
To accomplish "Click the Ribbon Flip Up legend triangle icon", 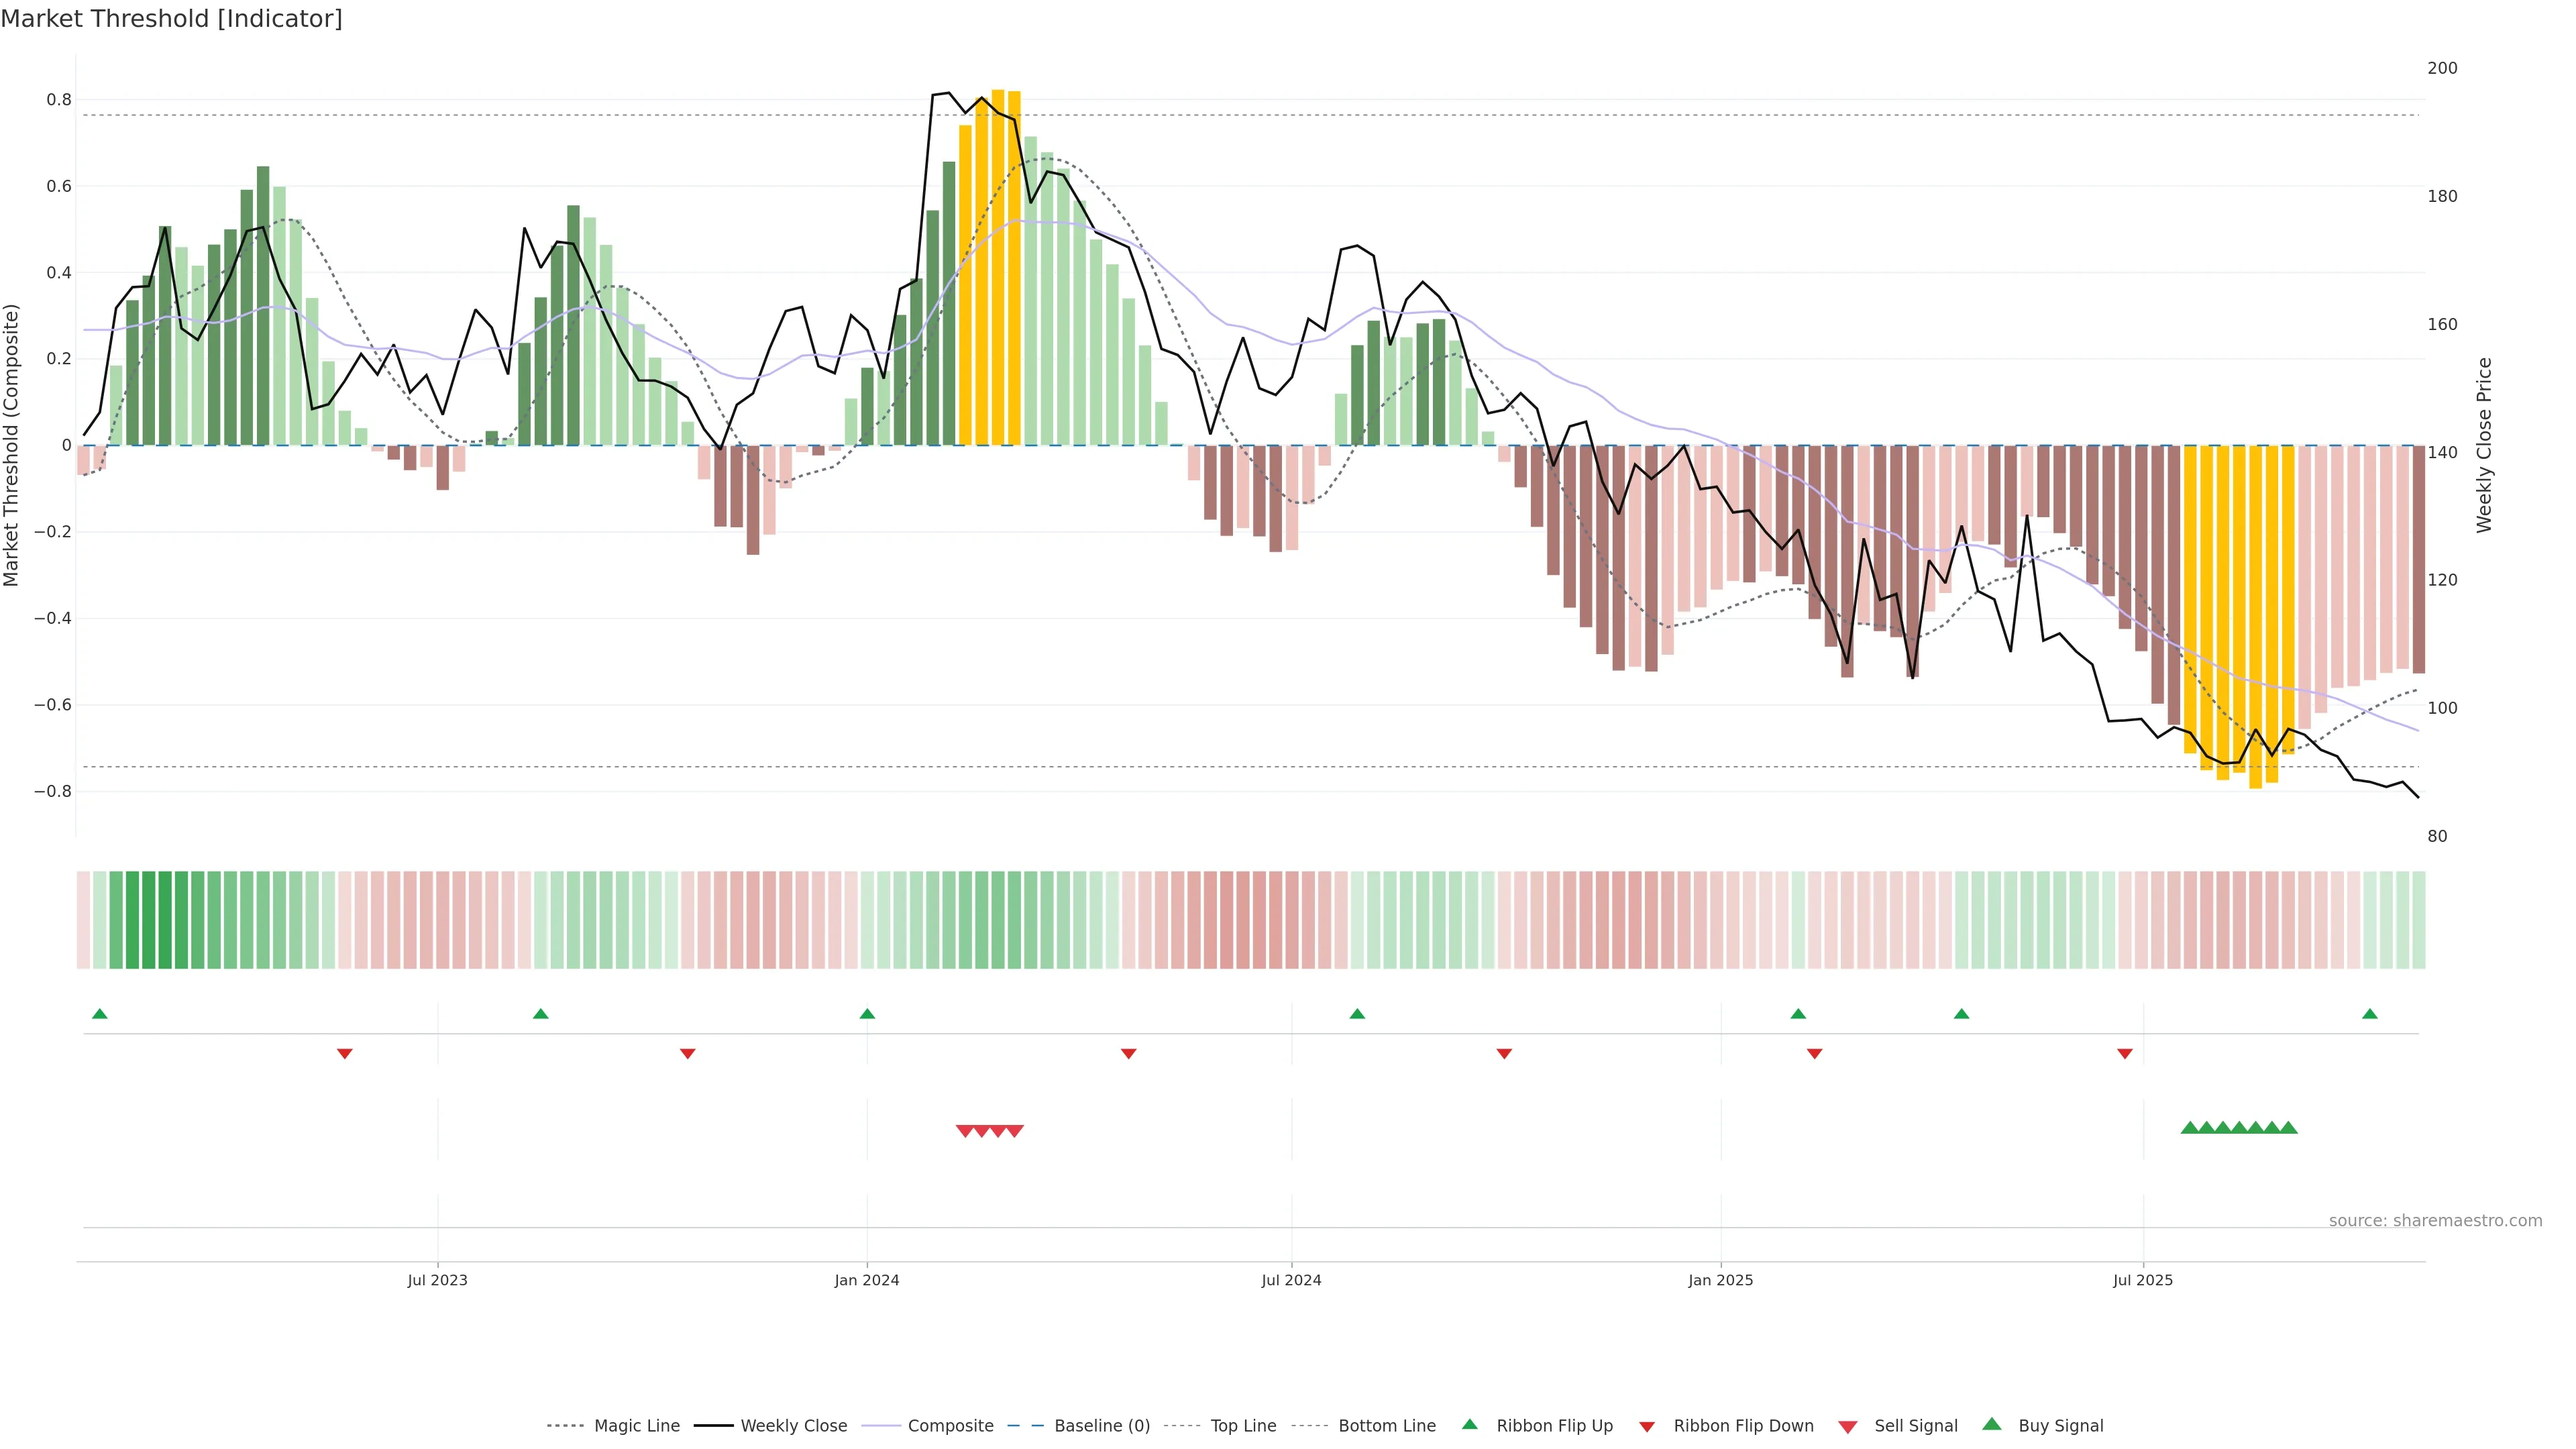I will pyautogui.click(x=1469, y=1425).
